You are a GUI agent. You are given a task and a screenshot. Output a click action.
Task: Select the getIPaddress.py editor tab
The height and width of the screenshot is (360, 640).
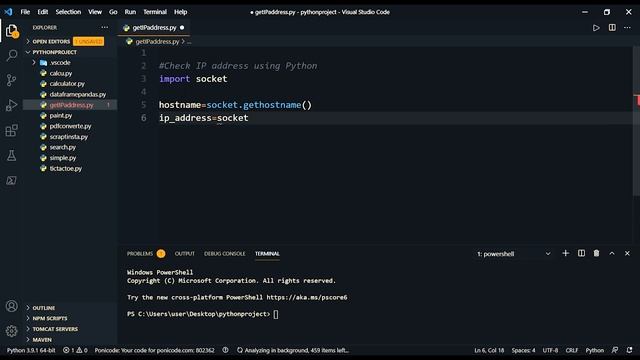pos(154,28)
